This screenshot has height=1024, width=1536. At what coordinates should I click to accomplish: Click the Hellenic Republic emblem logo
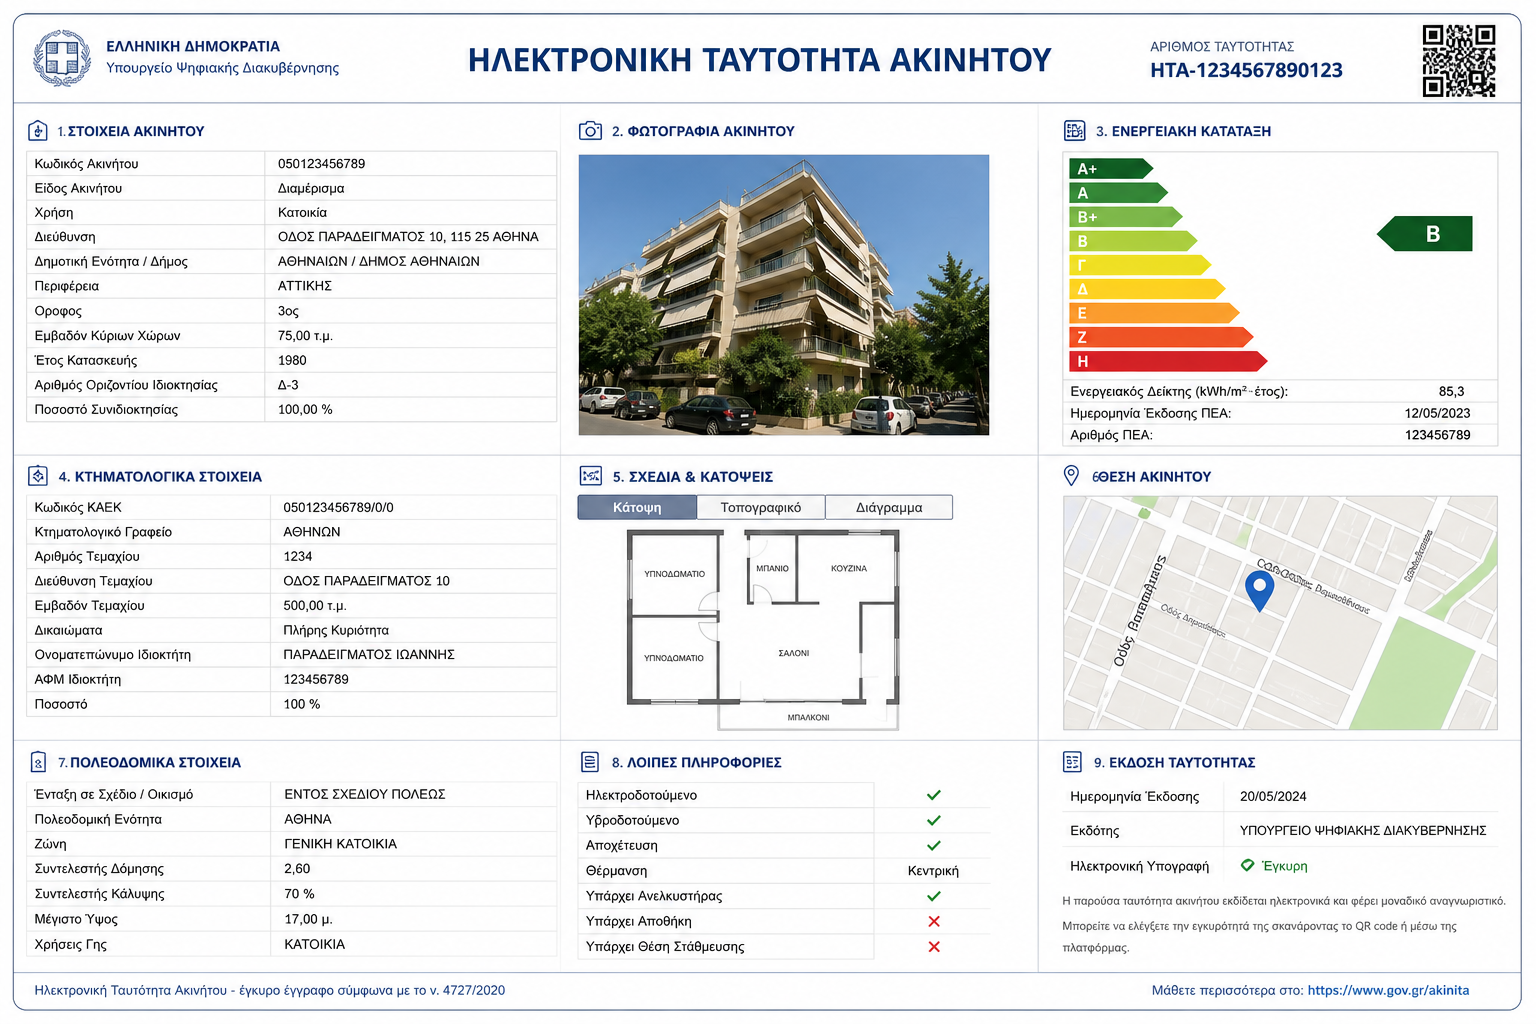click(62, 58)
